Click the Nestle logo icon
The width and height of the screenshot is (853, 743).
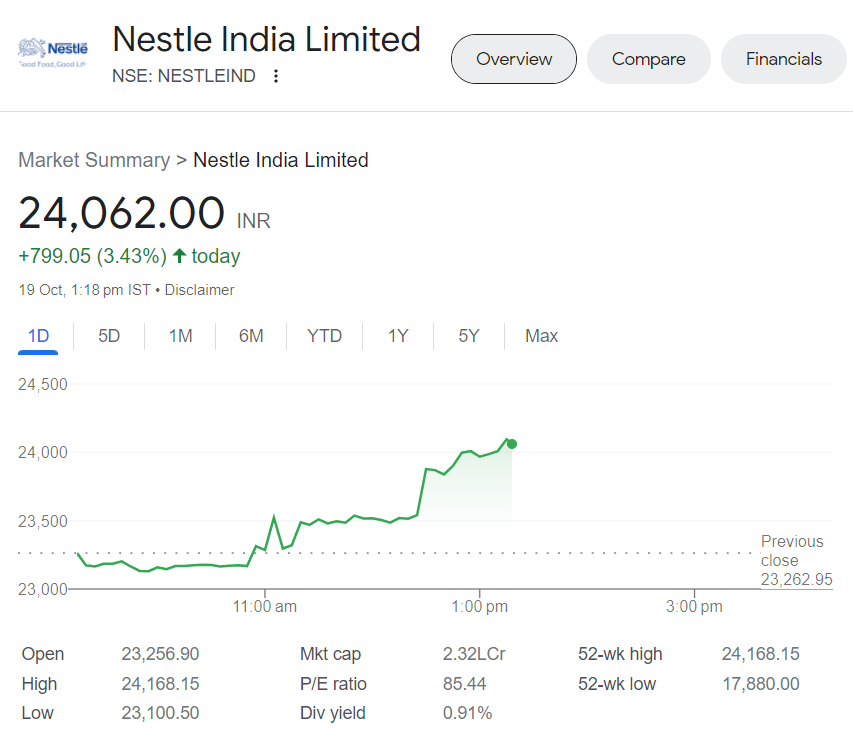click(x=54, y=52)
